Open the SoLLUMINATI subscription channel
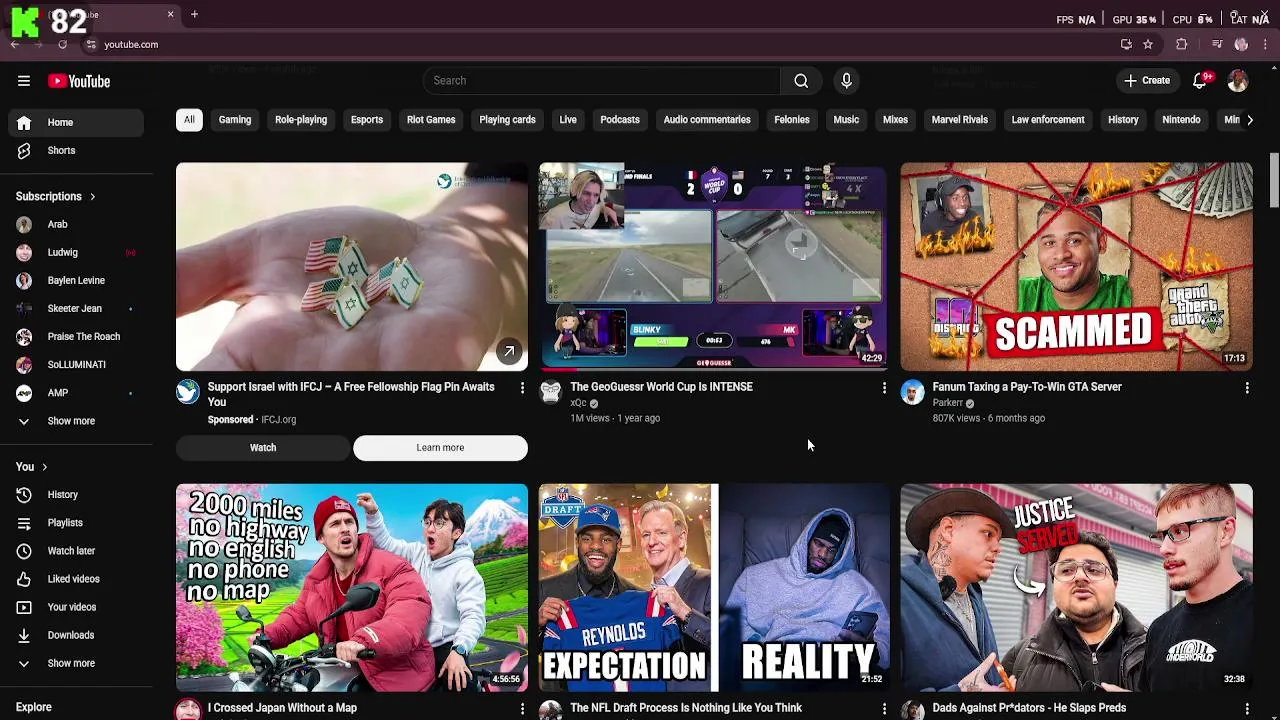The width and height of the screenshot is (1280, 720). [76, 365]
